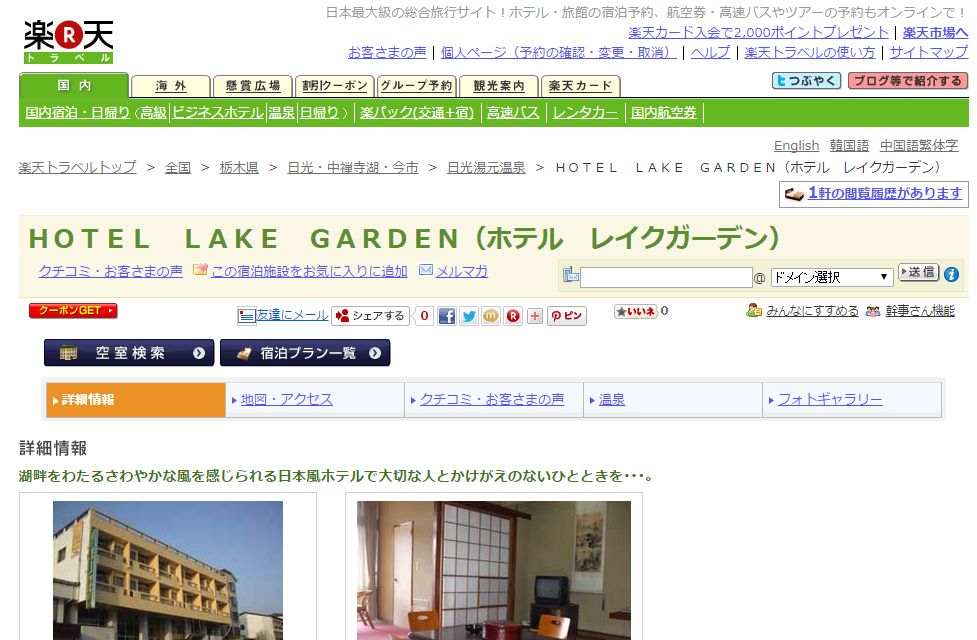977x640 pixels.
Task: Open the 観光案内 tab
Action: coord(498,86)
